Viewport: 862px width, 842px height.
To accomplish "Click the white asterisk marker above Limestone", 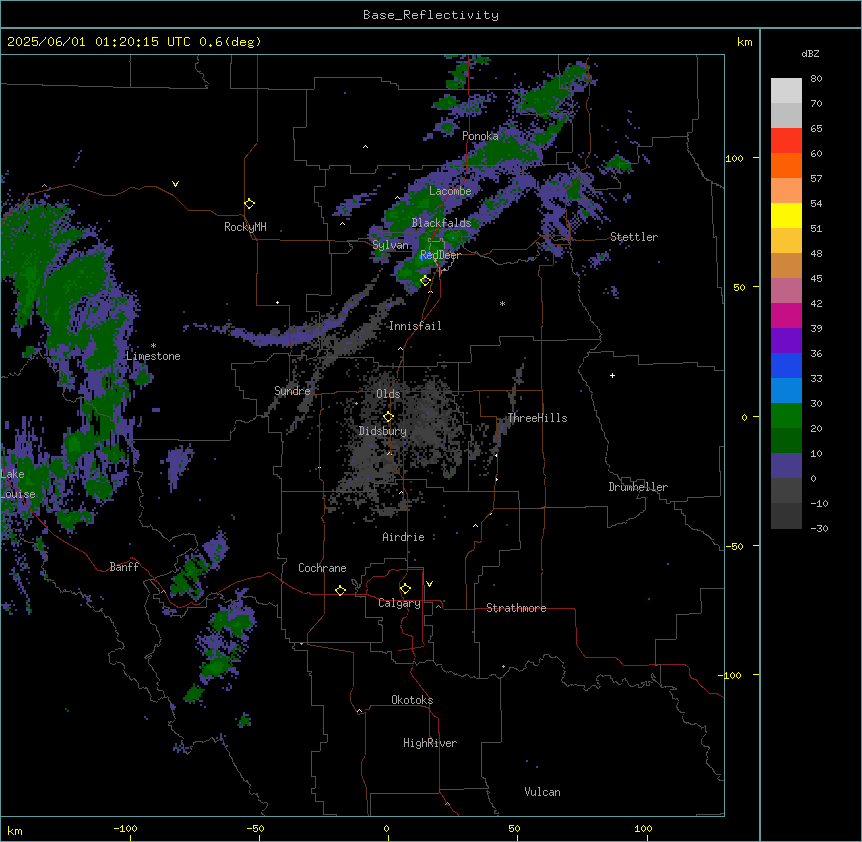I will pyautogui.click(x=153, y=346).
